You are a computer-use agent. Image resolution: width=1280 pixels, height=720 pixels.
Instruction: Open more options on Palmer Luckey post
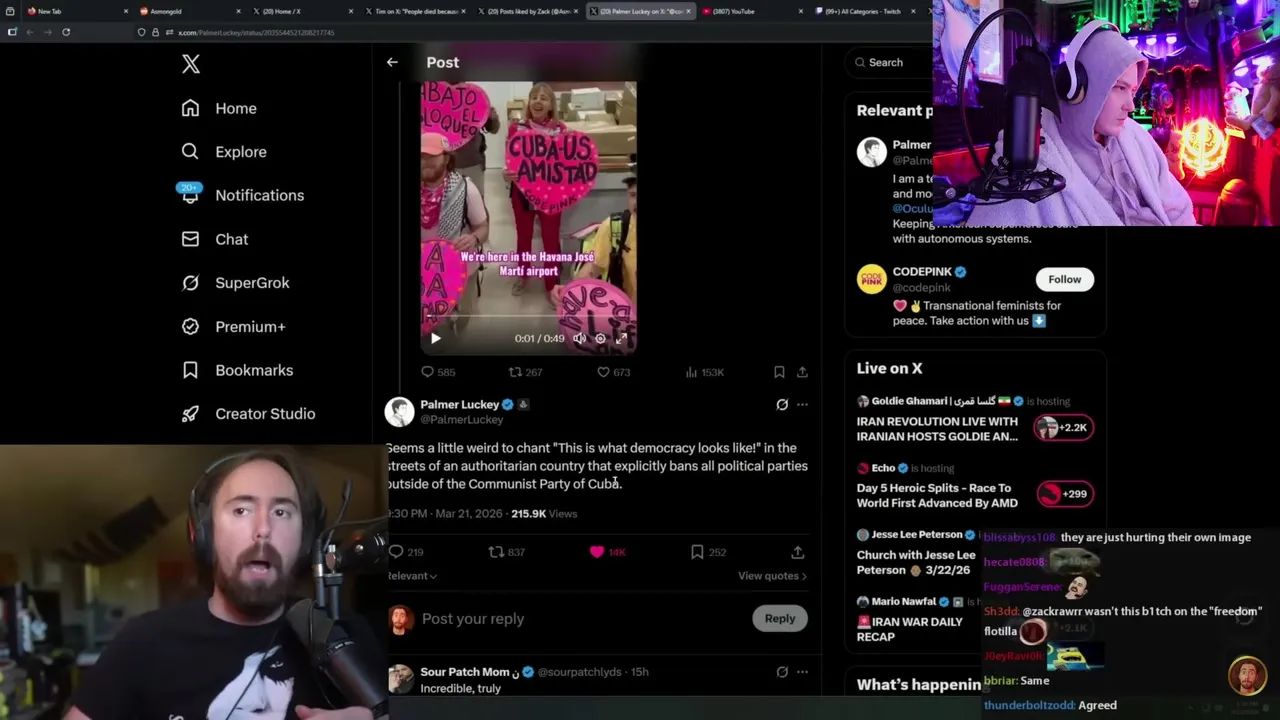(802, 405)
